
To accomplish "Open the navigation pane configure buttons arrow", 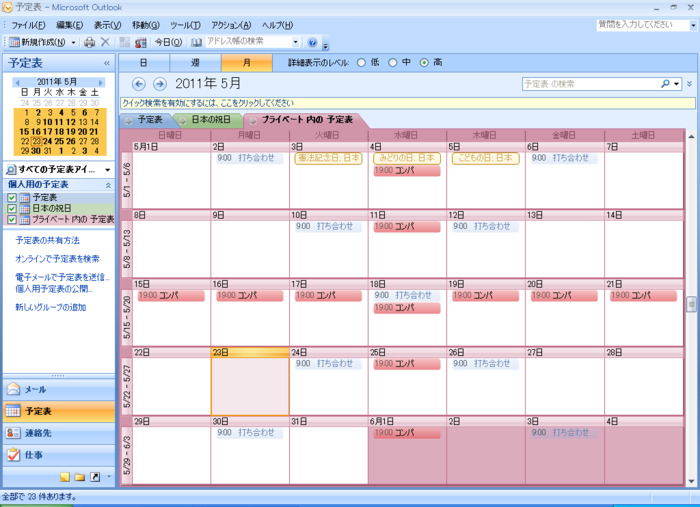I will point(108,477).
